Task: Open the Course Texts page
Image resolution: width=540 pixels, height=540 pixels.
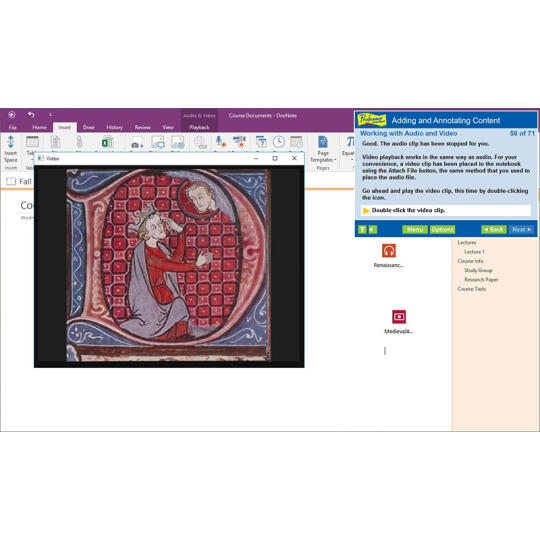Action: click(471, 289)
